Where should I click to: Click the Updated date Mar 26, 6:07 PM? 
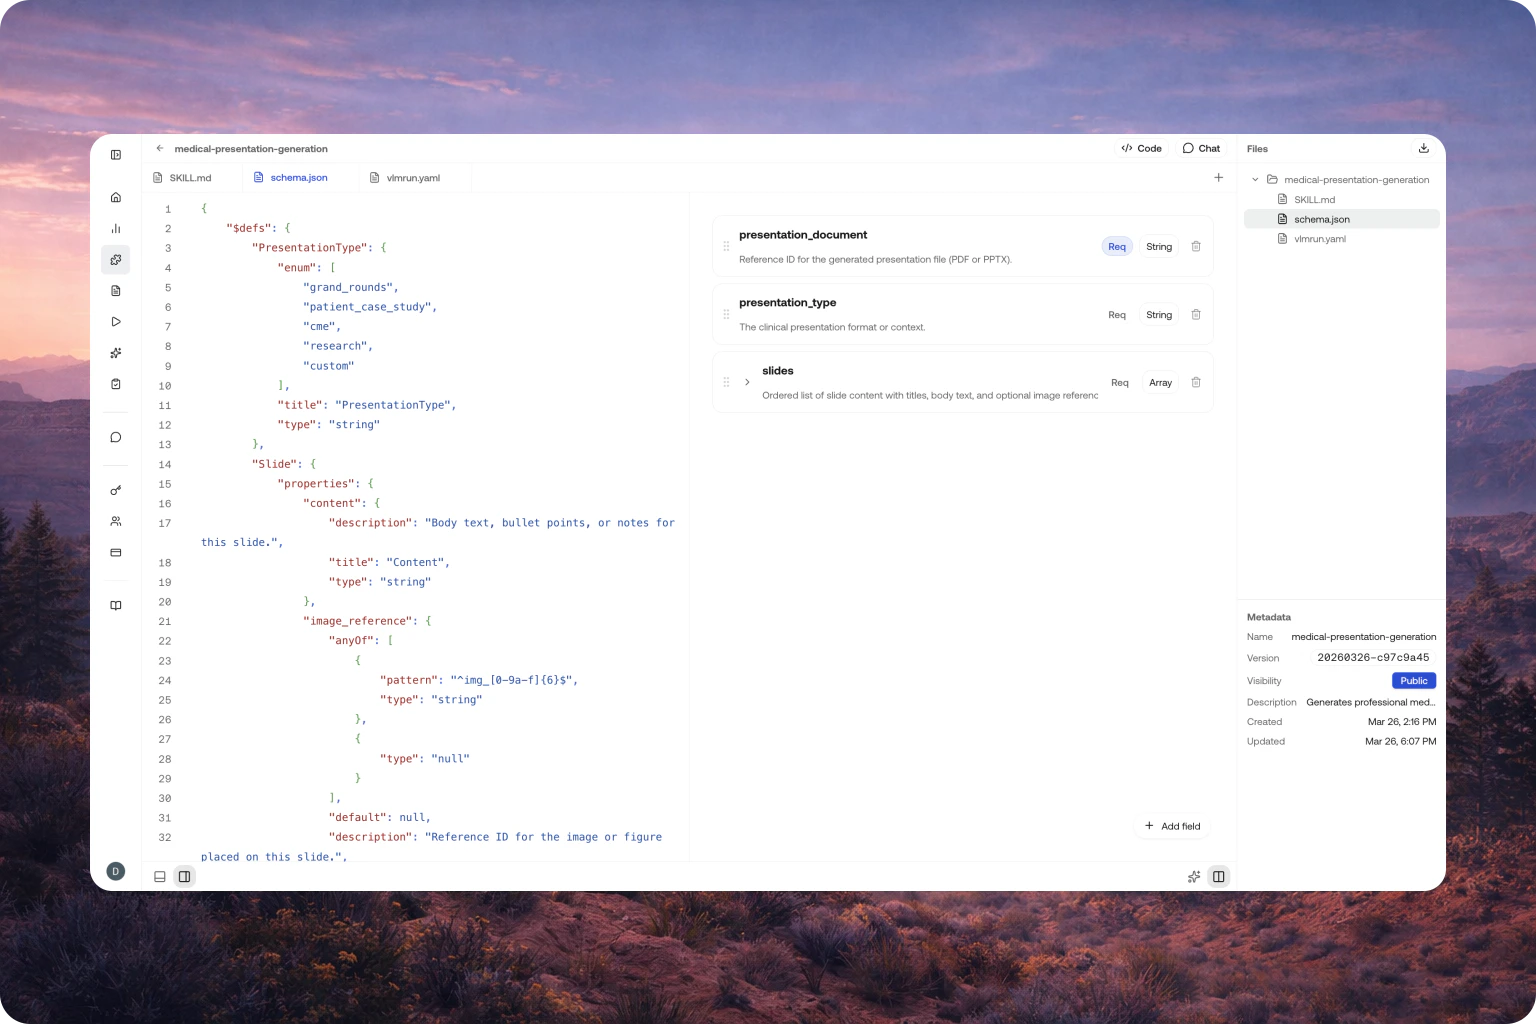tap(1401, 742)
